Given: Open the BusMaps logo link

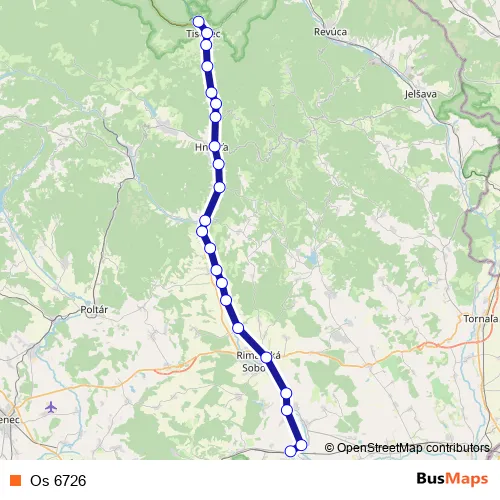Looking at the screenshot, I should (x=452, y=479).
